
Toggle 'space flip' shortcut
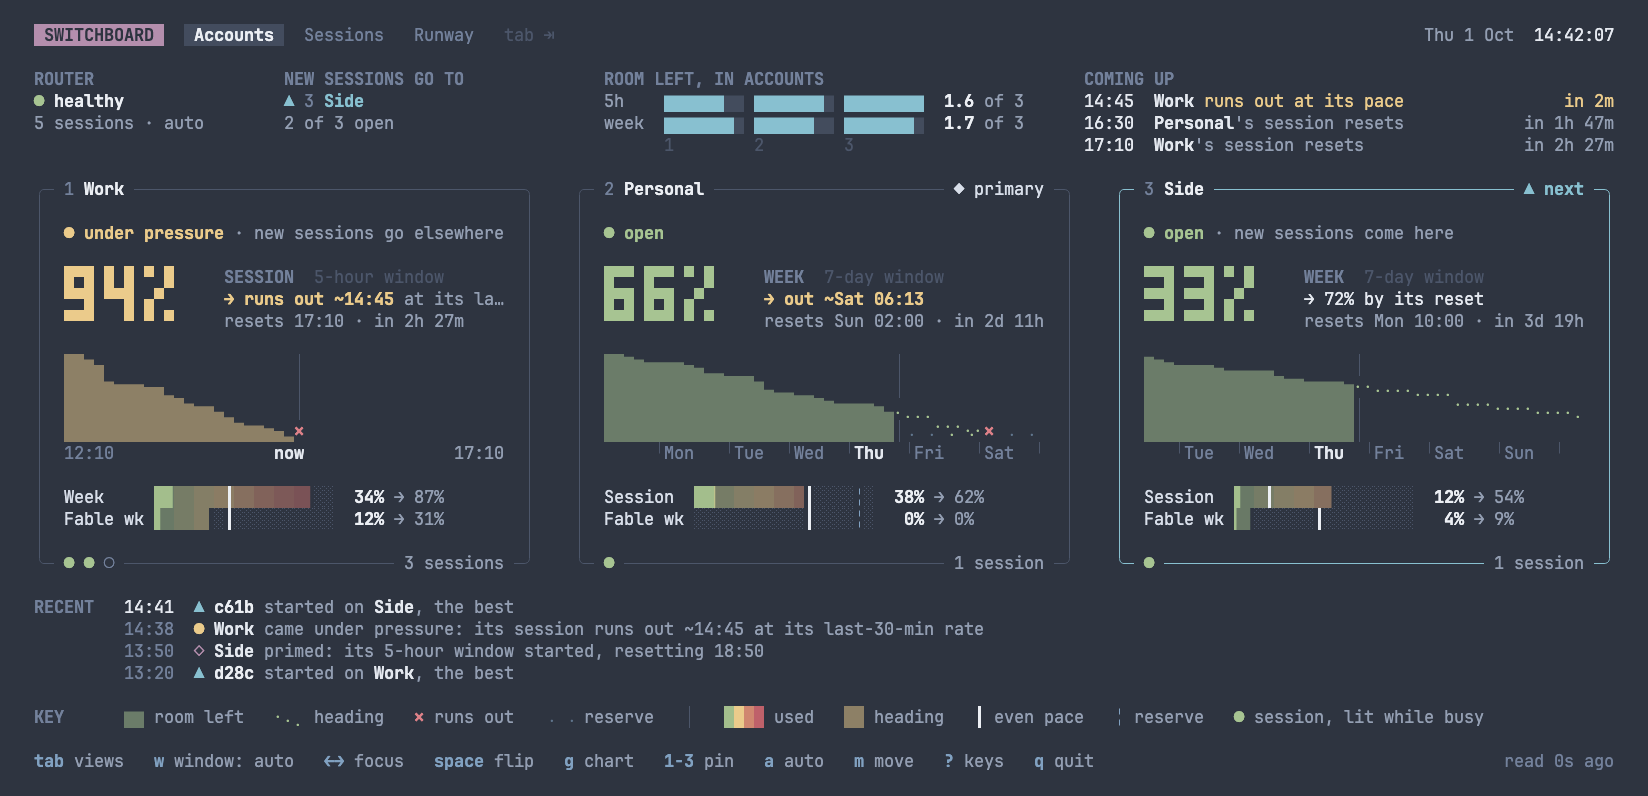(x=484, y=761)
